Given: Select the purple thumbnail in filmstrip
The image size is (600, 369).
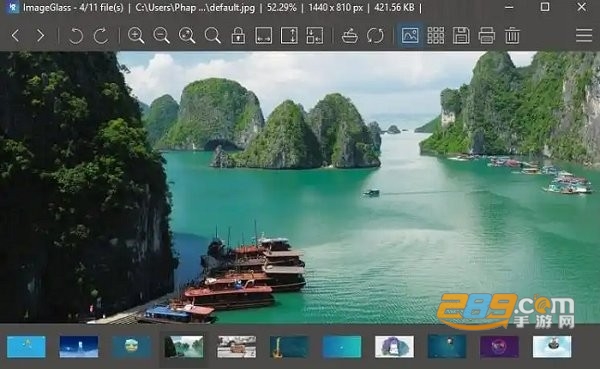Looking at the screenshot, I should pyautogui.click(x=499, y=347).
